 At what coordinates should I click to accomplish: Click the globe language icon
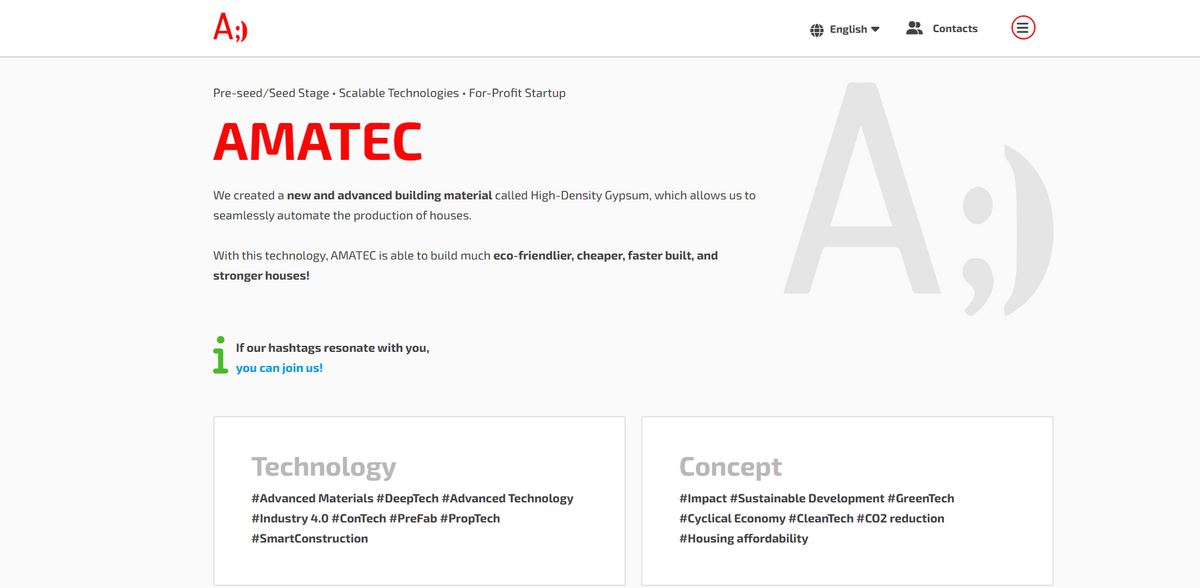(817, 30)
